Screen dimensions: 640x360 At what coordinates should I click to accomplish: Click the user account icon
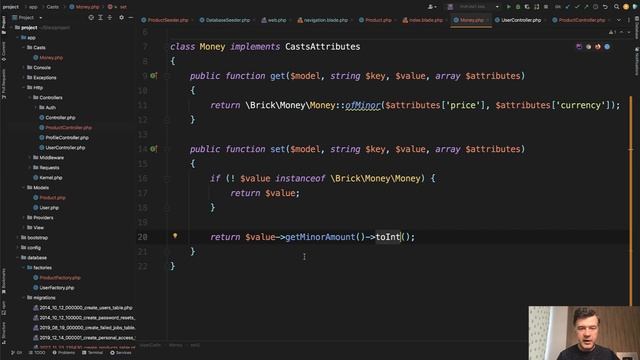click(431, 7)
